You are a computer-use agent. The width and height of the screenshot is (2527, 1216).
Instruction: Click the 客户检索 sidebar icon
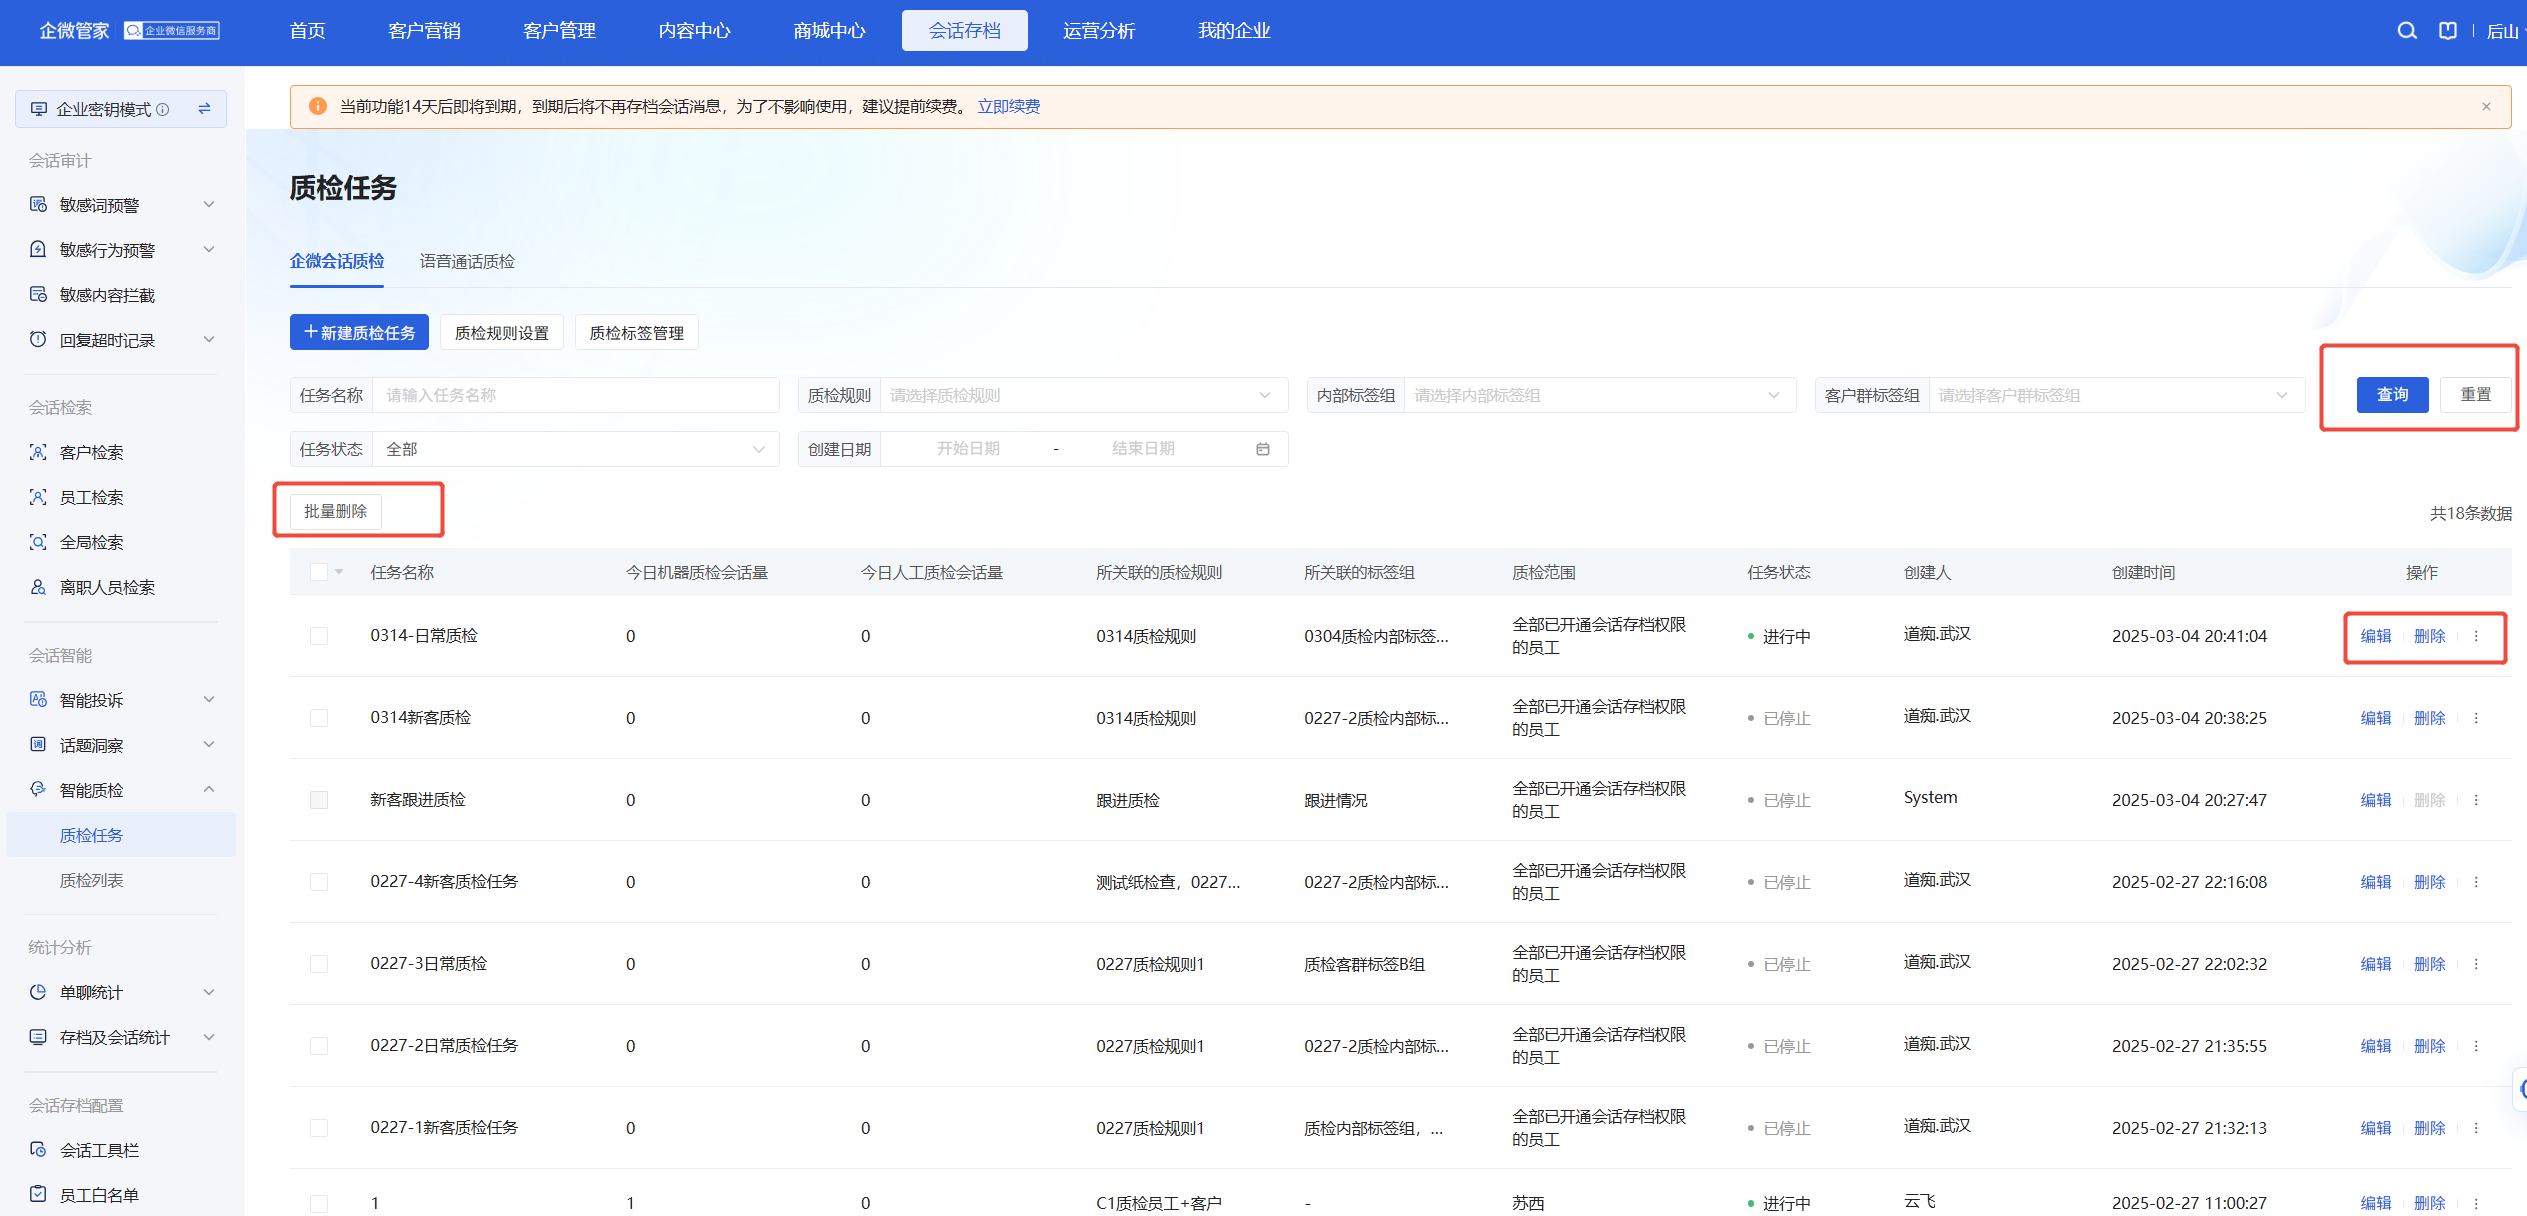(x=38, y=452)
